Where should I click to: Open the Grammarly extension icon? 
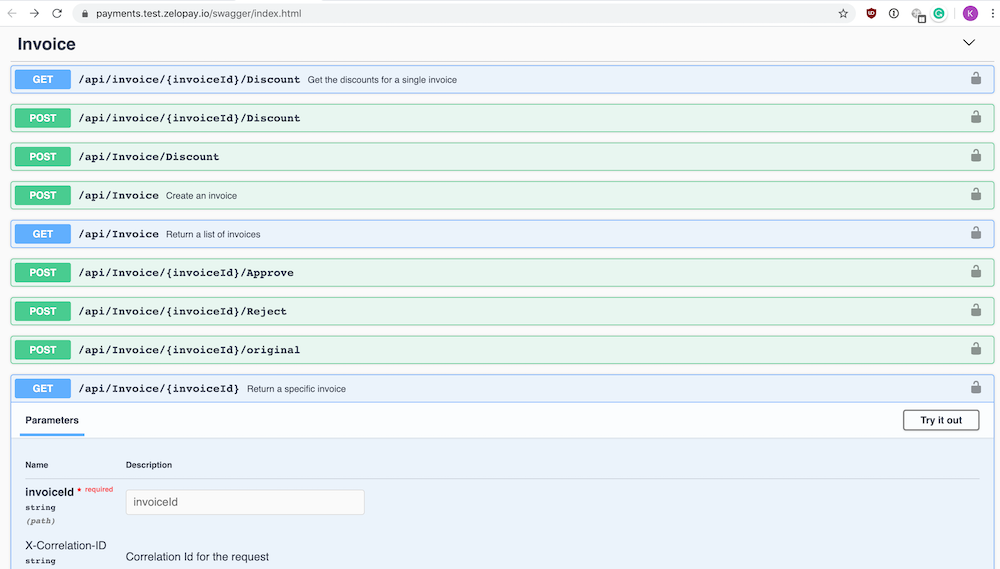939,14
